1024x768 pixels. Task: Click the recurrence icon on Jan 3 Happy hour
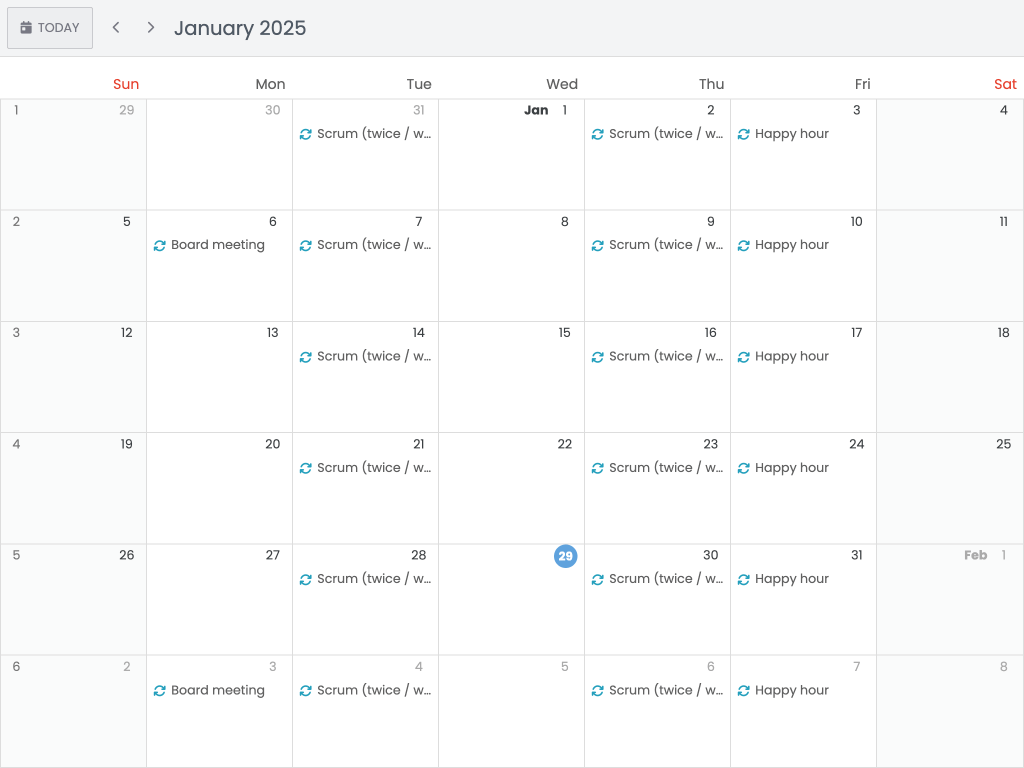[x=743, y=133]
